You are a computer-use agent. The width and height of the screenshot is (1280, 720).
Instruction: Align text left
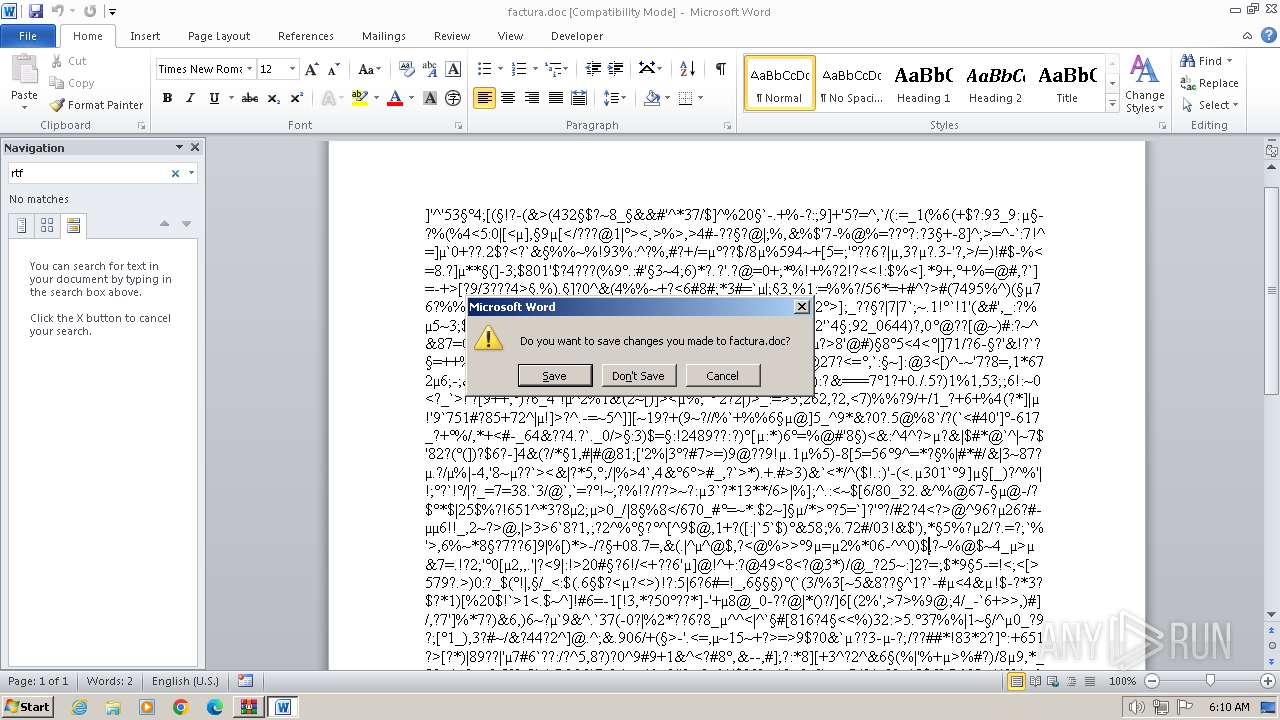point(485,98)
